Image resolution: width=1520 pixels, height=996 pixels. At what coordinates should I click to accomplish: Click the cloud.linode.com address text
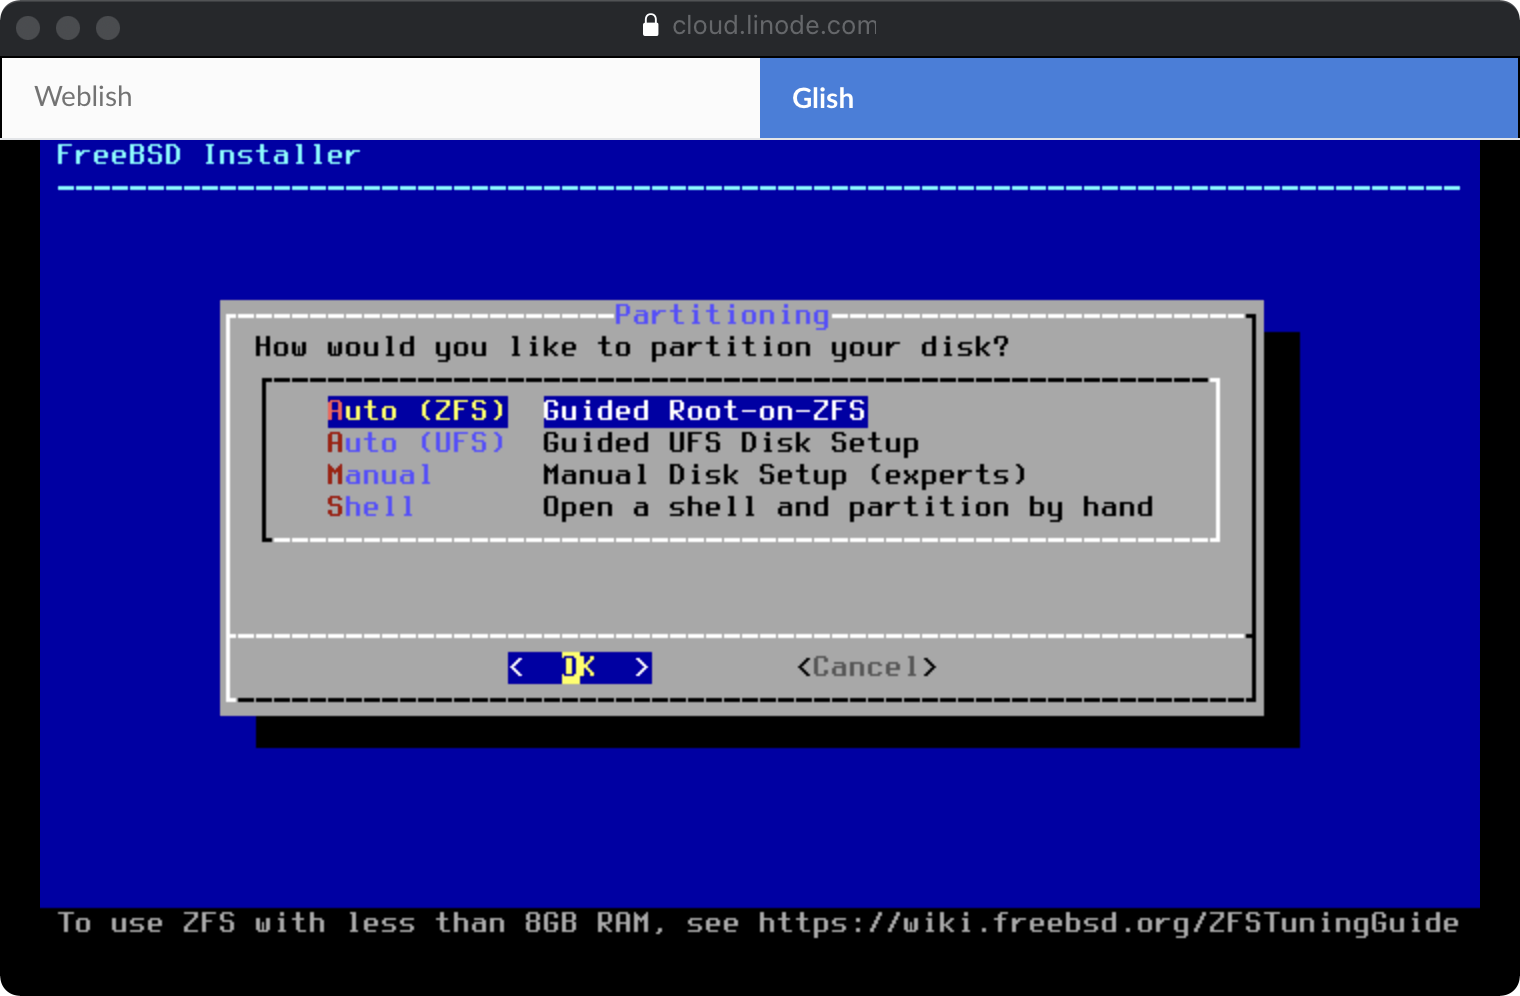[x=774, y=25]
